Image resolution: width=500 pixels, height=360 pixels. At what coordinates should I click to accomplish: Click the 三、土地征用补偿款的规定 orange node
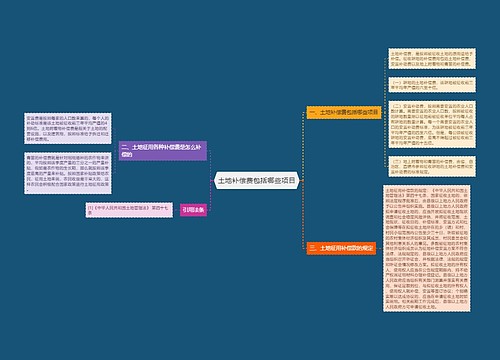(x=341, y=248)
